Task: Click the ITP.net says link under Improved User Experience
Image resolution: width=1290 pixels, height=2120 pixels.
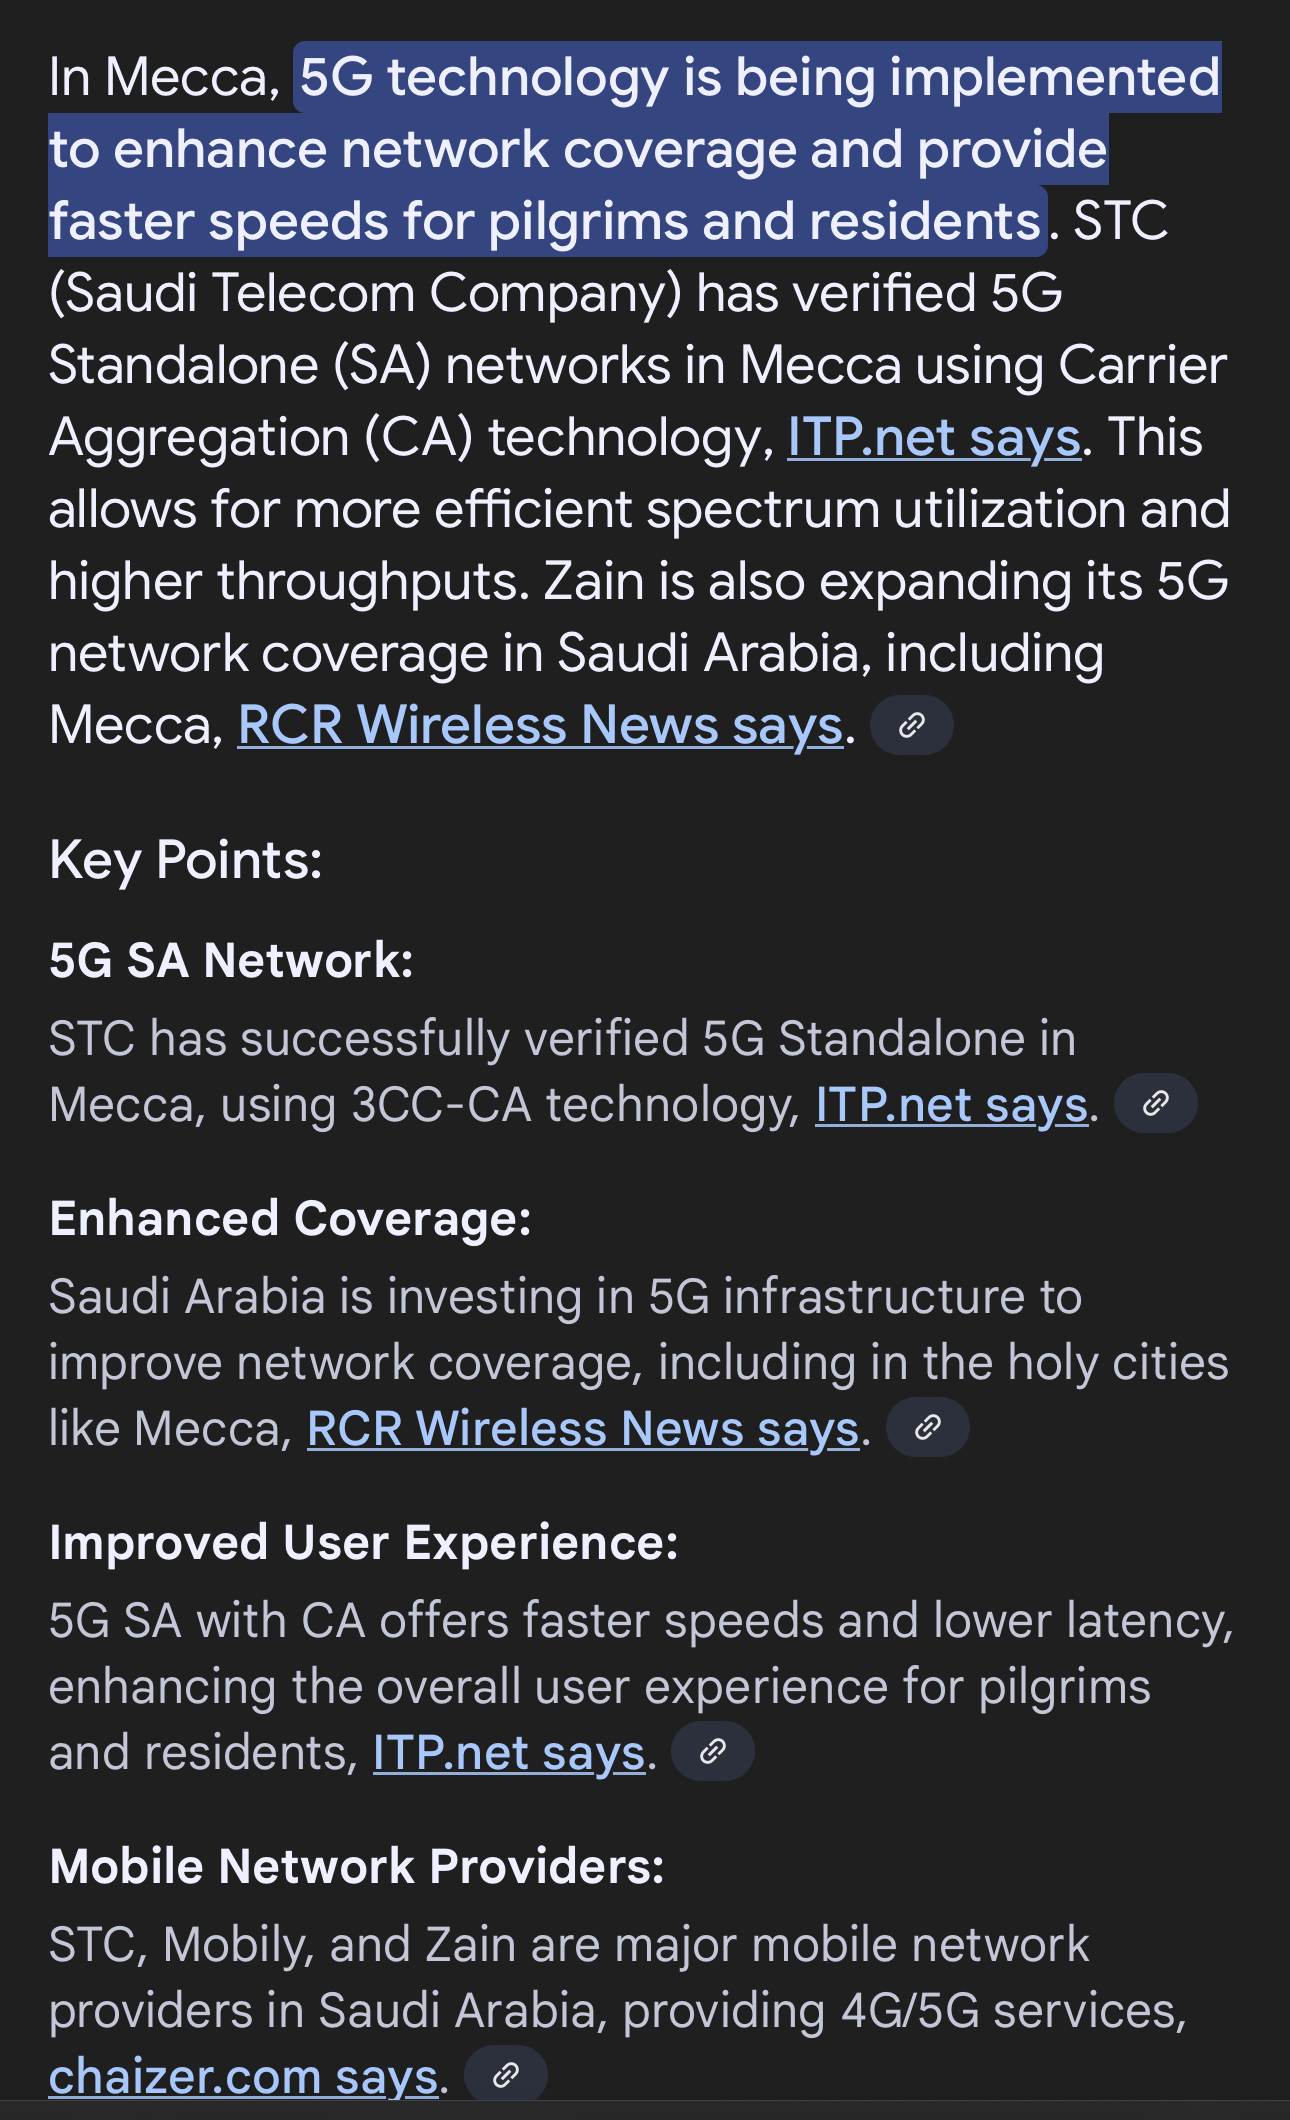Action: tap(509, 1753)
